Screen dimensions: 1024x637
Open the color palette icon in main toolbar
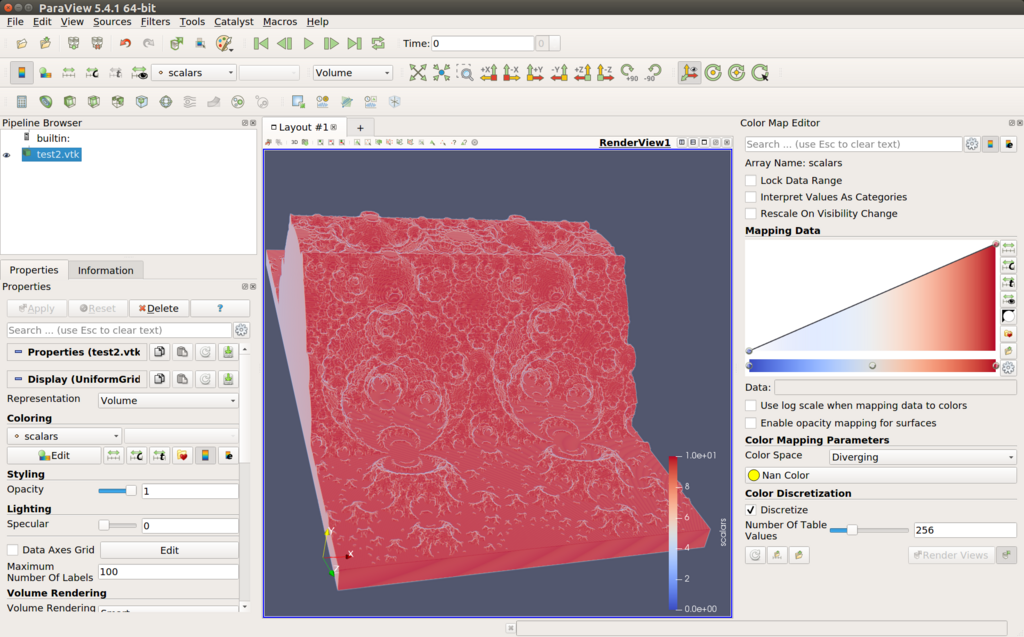tap(224, 44)
